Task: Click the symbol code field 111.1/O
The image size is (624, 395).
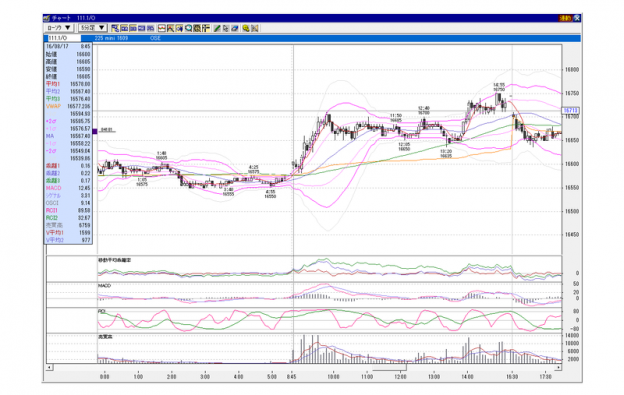Action: click(x=64, y=38)
